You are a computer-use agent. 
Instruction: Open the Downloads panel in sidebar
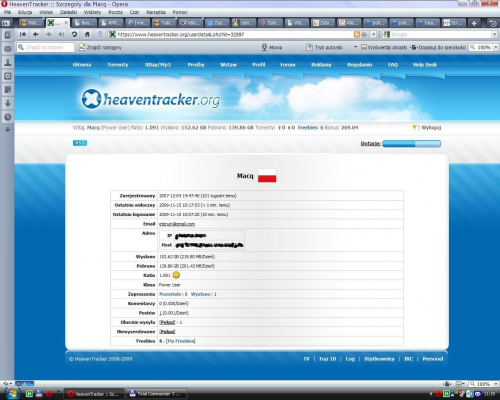[x=8, y=103]
